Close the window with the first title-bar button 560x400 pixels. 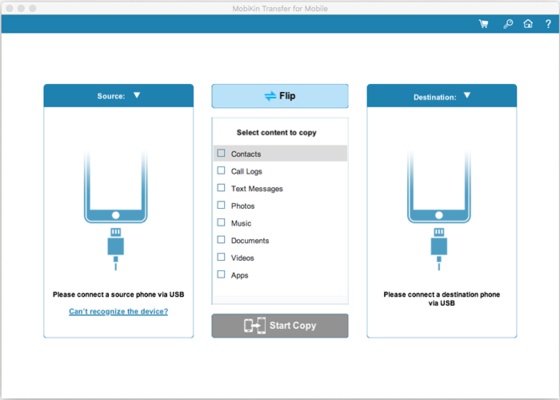pyautogui.click(x=10, y=8)
